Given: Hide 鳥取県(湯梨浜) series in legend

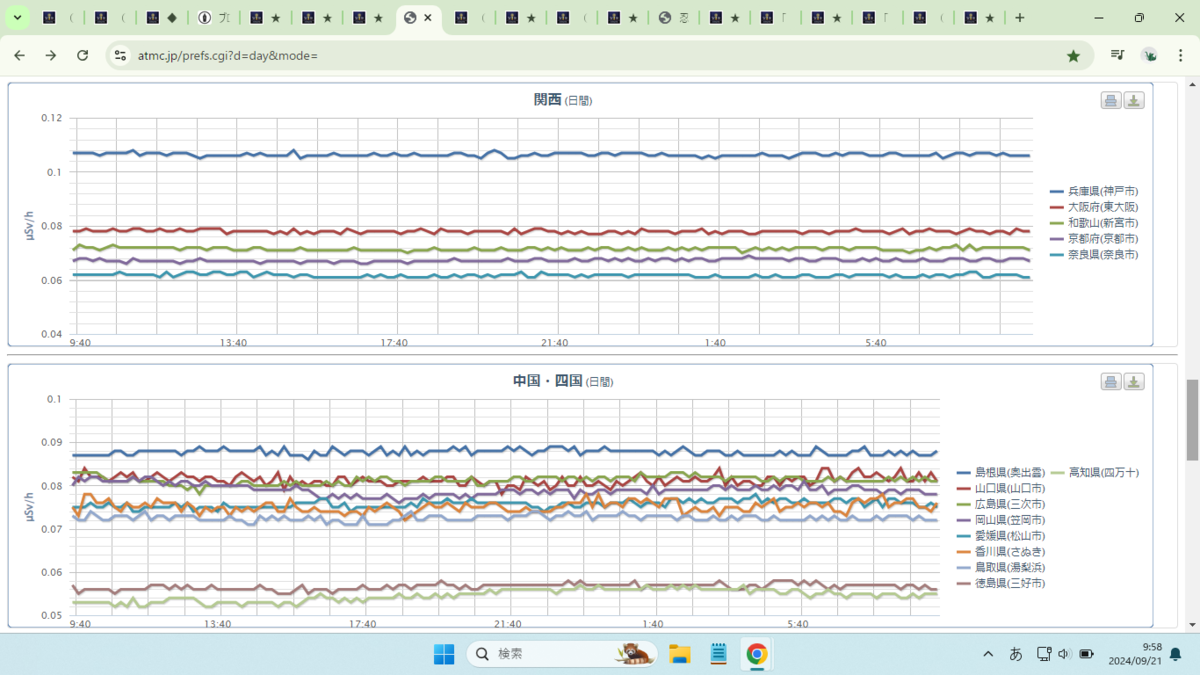Looking at the screenshot, I should pyautogui.click(x=1001, y=567).
